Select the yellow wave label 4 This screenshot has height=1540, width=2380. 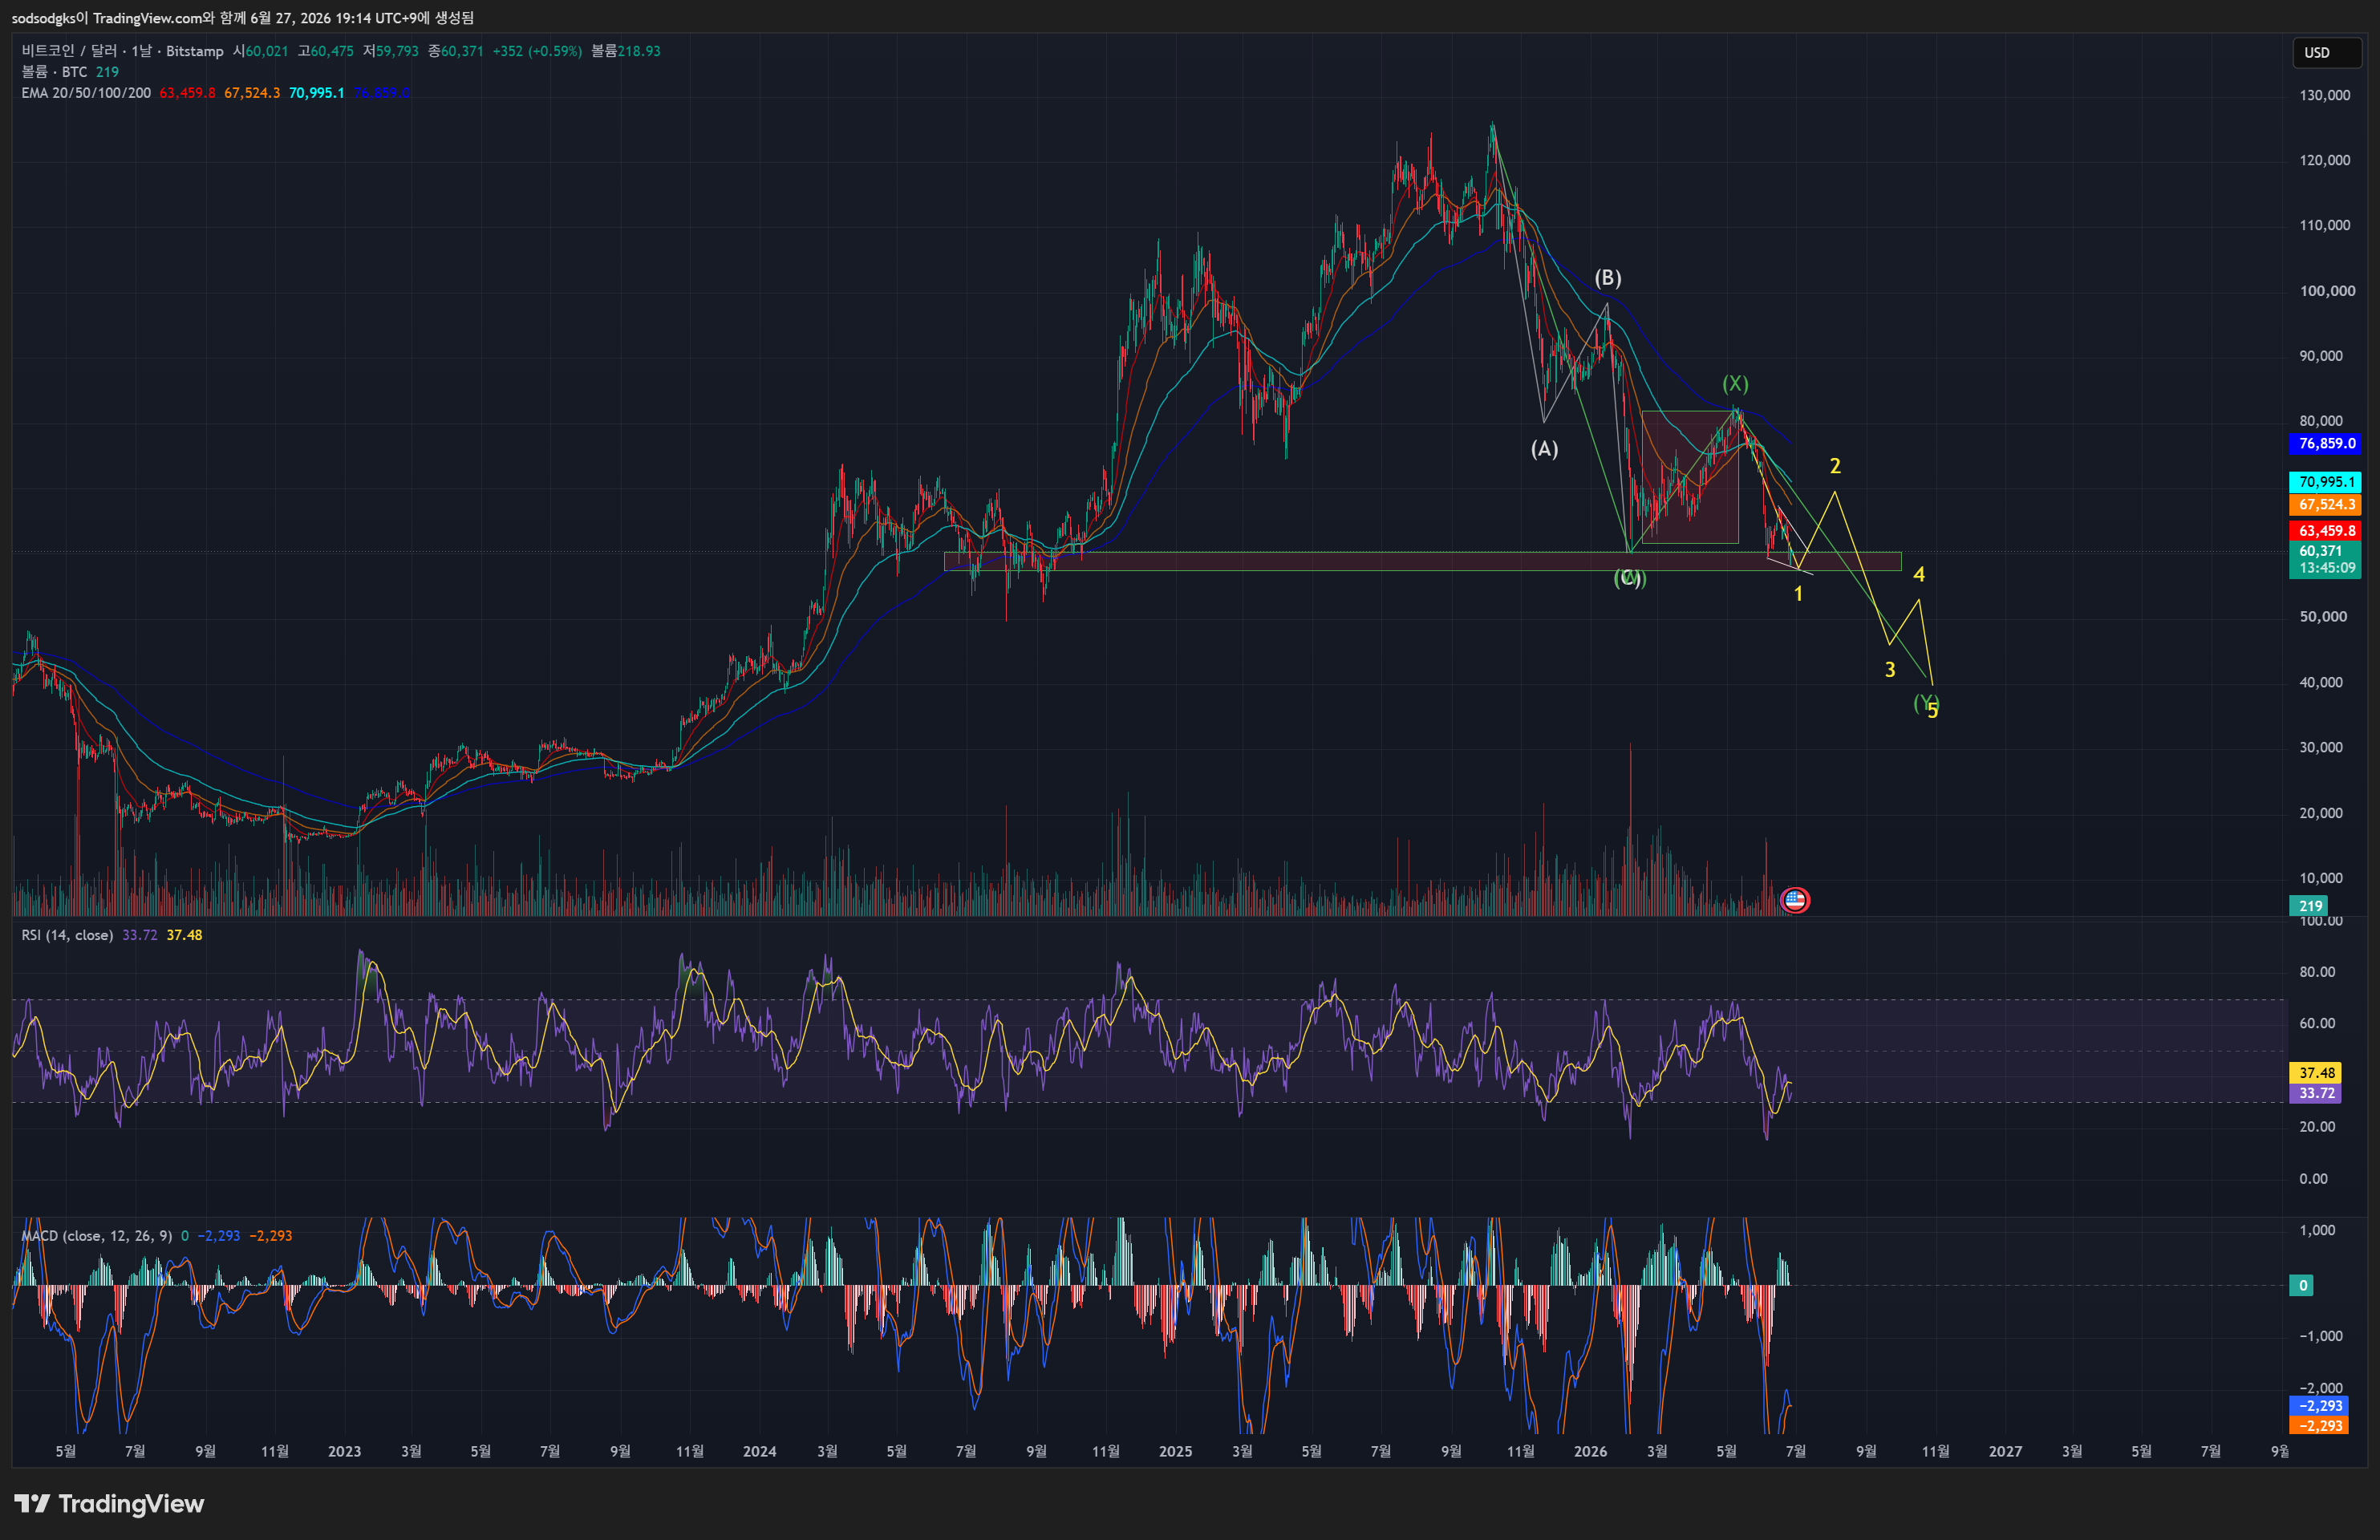point(1919,575)
